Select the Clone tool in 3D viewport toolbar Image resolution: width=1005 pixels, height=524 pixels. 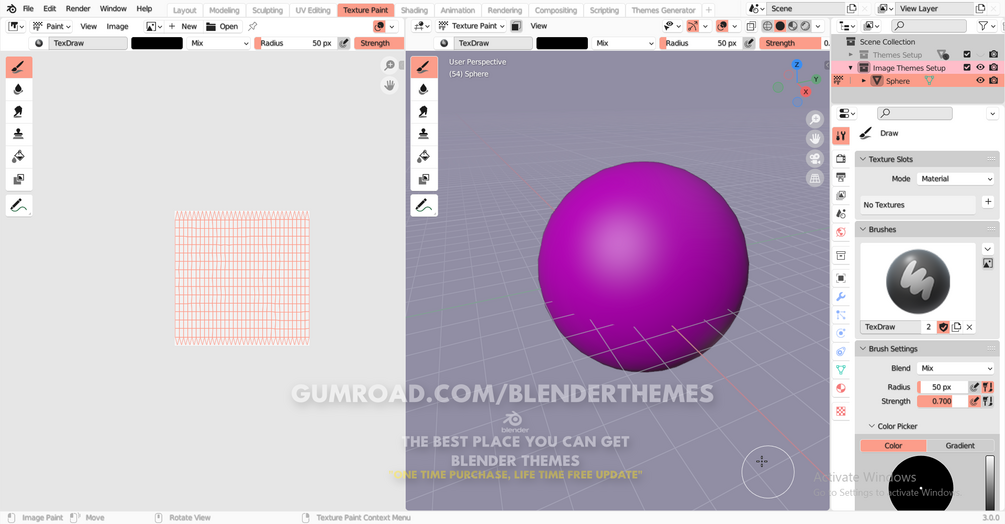[424, 134]
